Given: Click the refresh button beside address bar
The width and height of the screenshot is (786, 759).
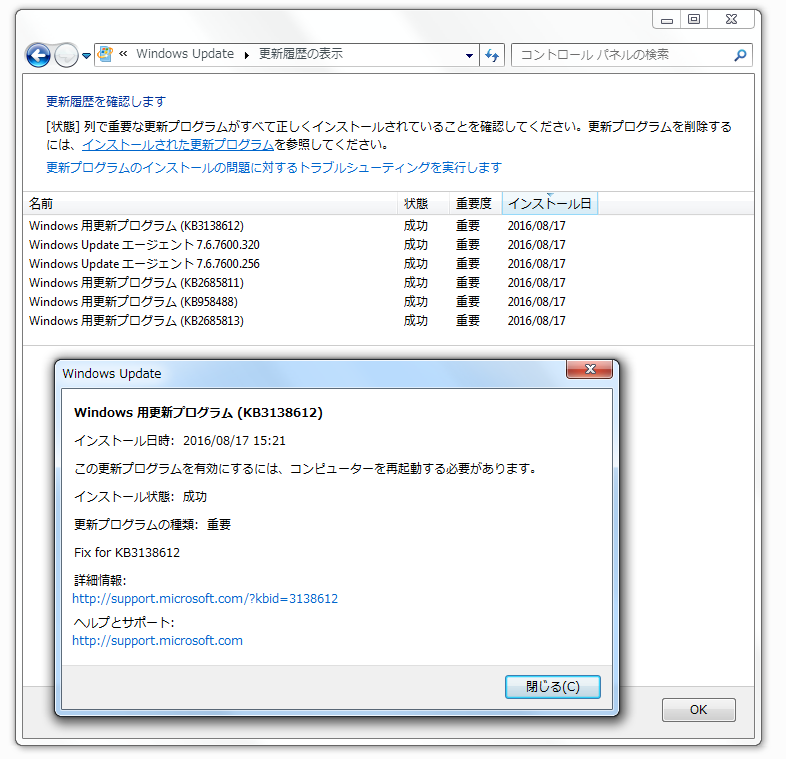Looking at the screenshot, I should (x=491, y=55).
